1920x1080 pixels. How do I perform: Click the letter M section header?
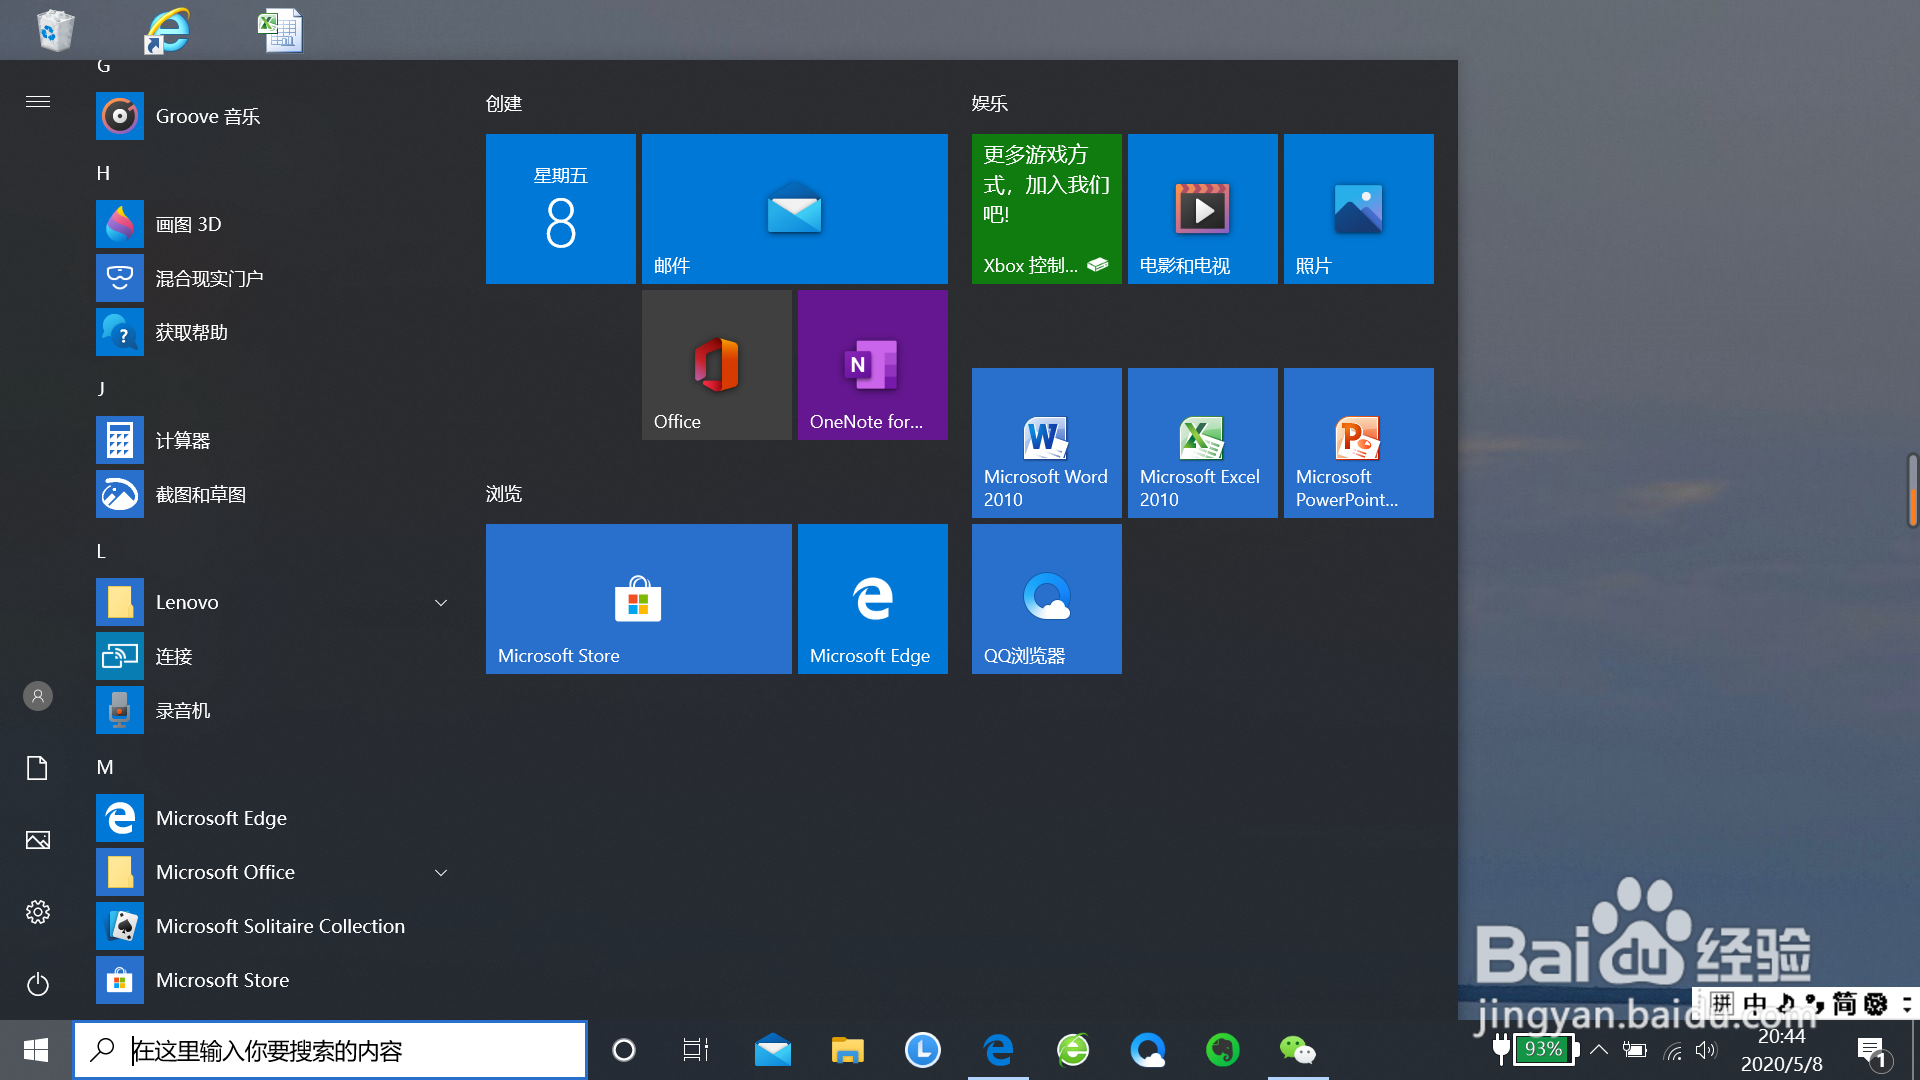(x=105, y=768)
